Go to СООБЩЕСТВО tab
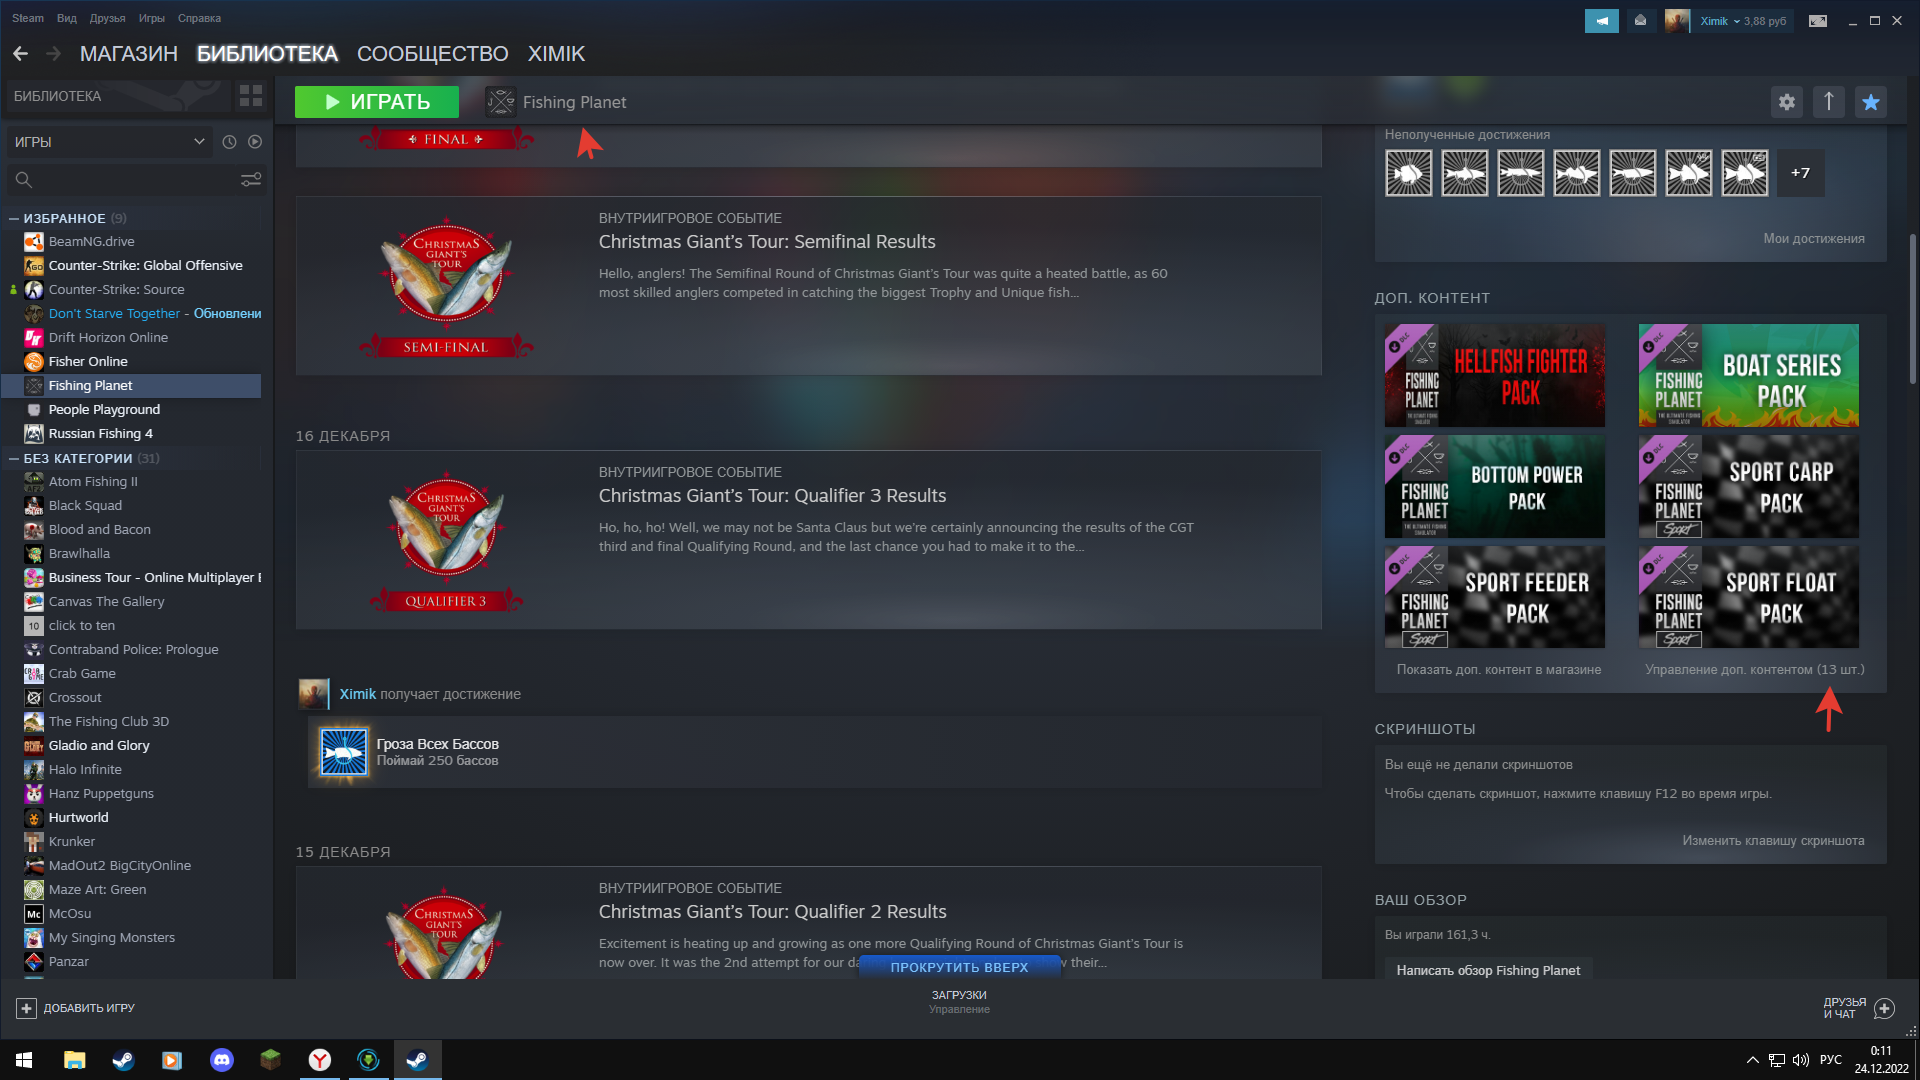 (x=433, y=54)
